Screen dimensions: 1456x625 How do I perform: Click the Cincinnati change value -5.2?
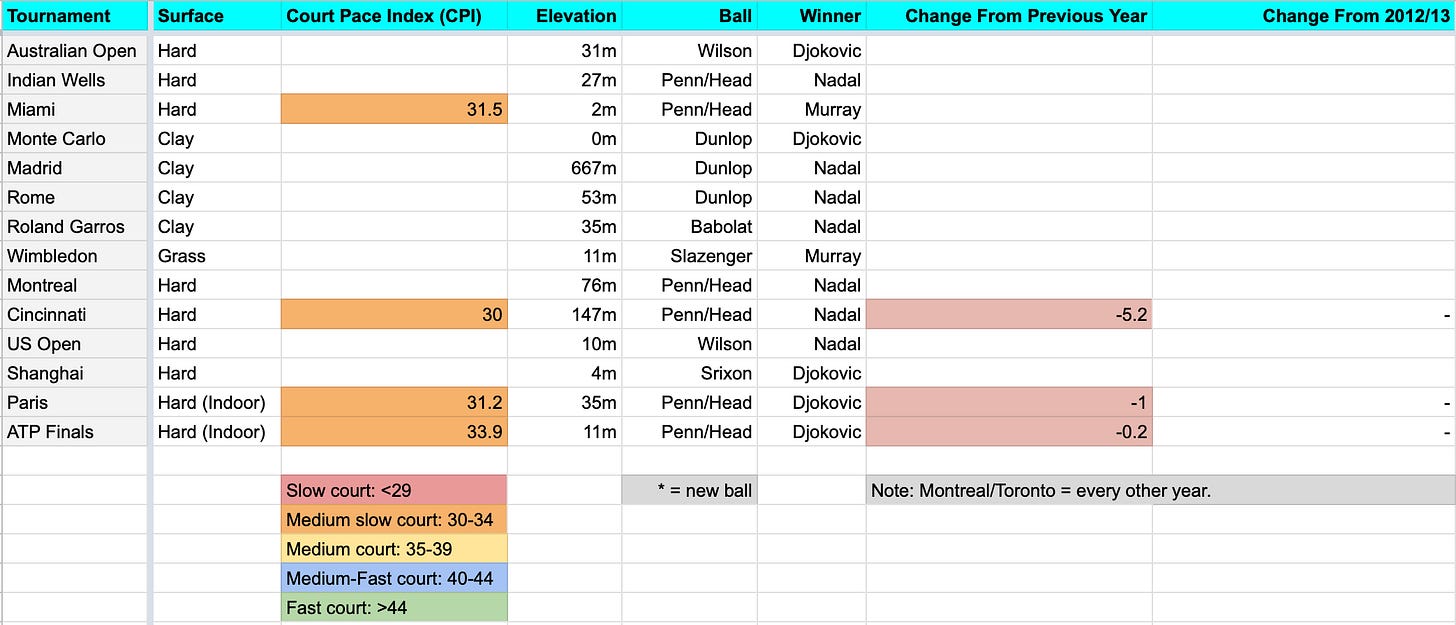[x=1009, y=315]
